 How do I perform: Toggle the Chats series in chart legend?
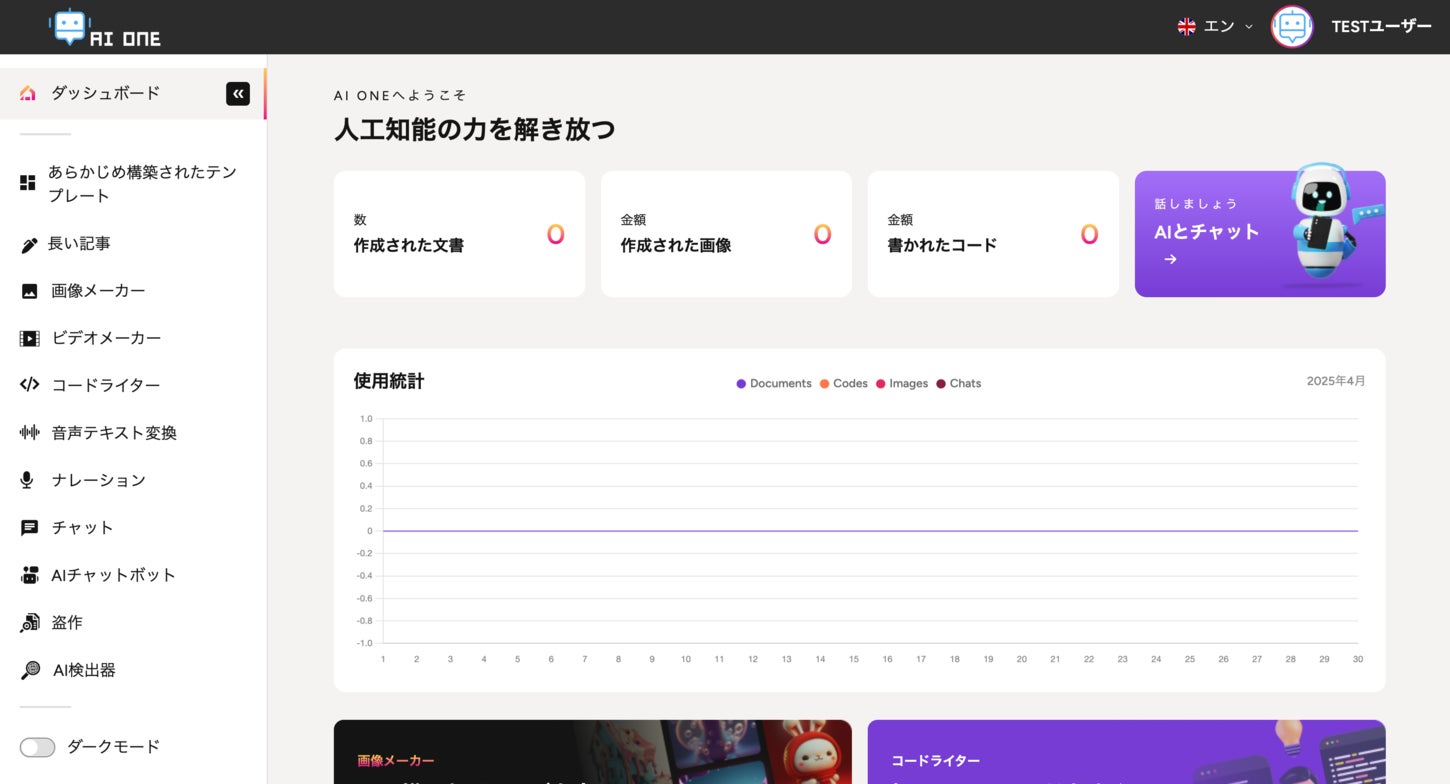click(x=959, y=384)
